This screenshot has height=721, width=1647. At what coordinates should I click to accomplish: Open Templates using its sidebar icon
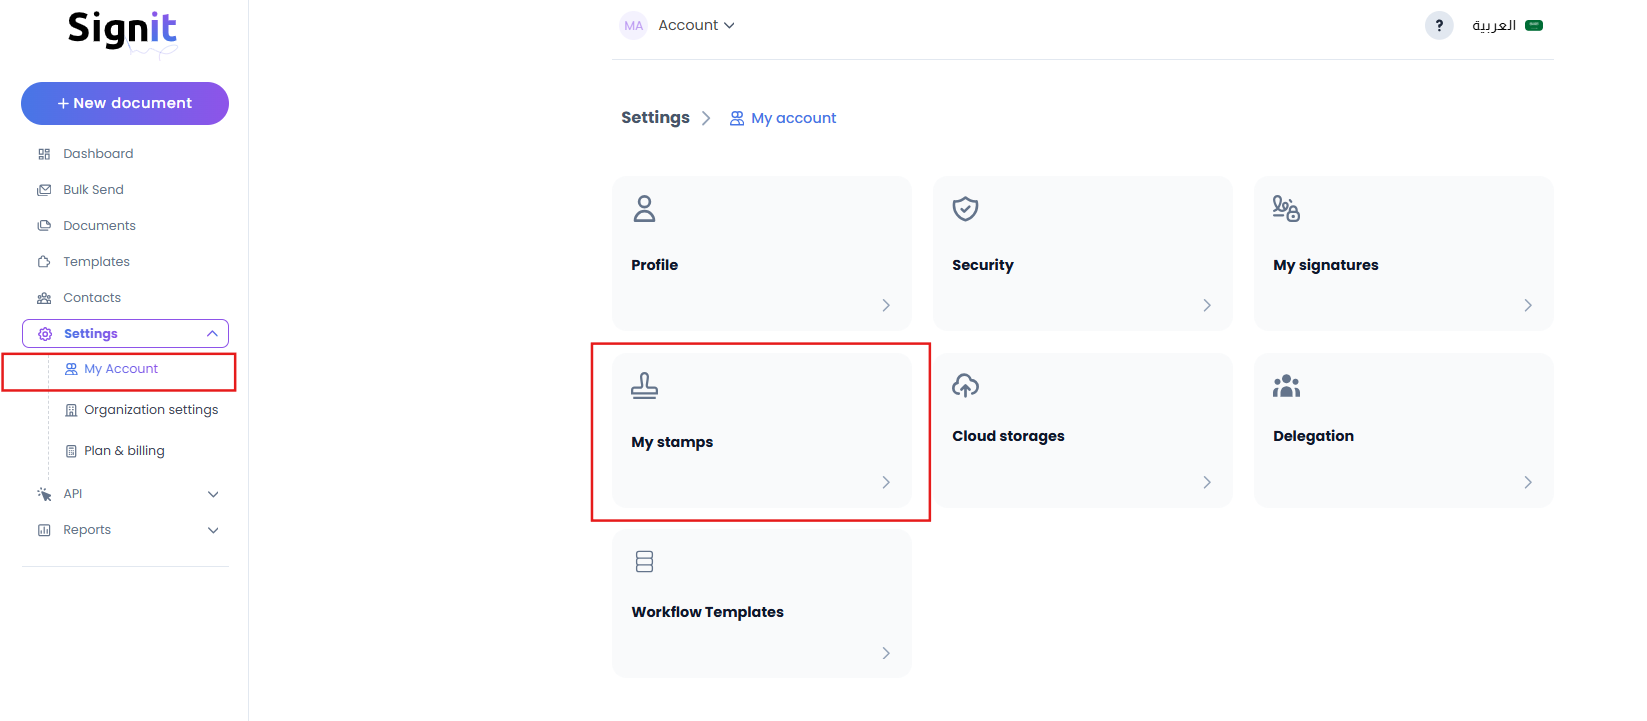(44, 261)
